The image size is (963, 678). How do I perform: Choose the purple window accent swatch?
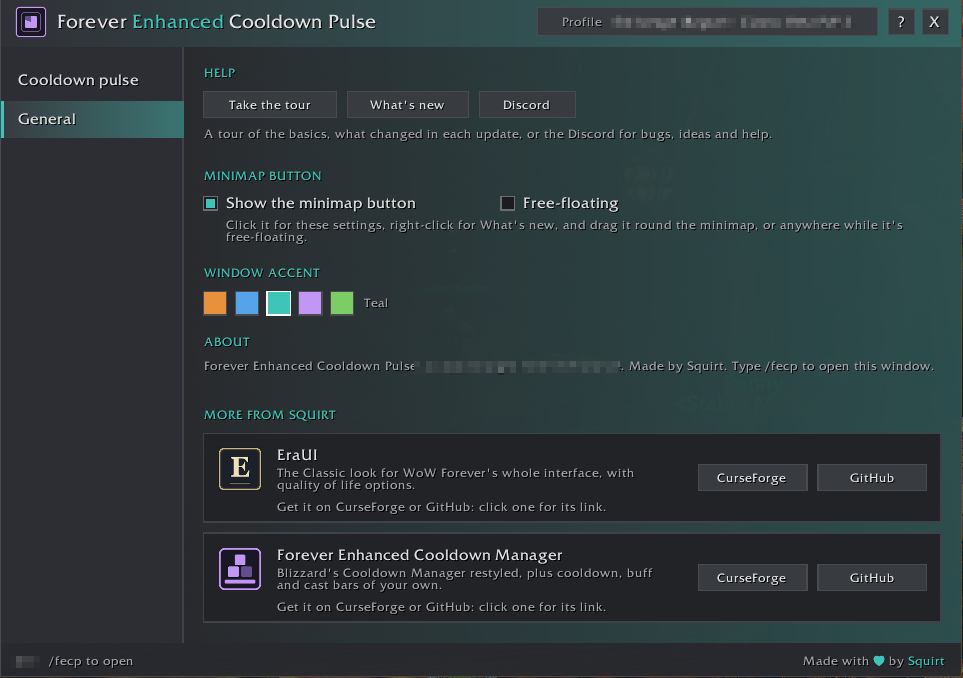[x=310, y=303]
